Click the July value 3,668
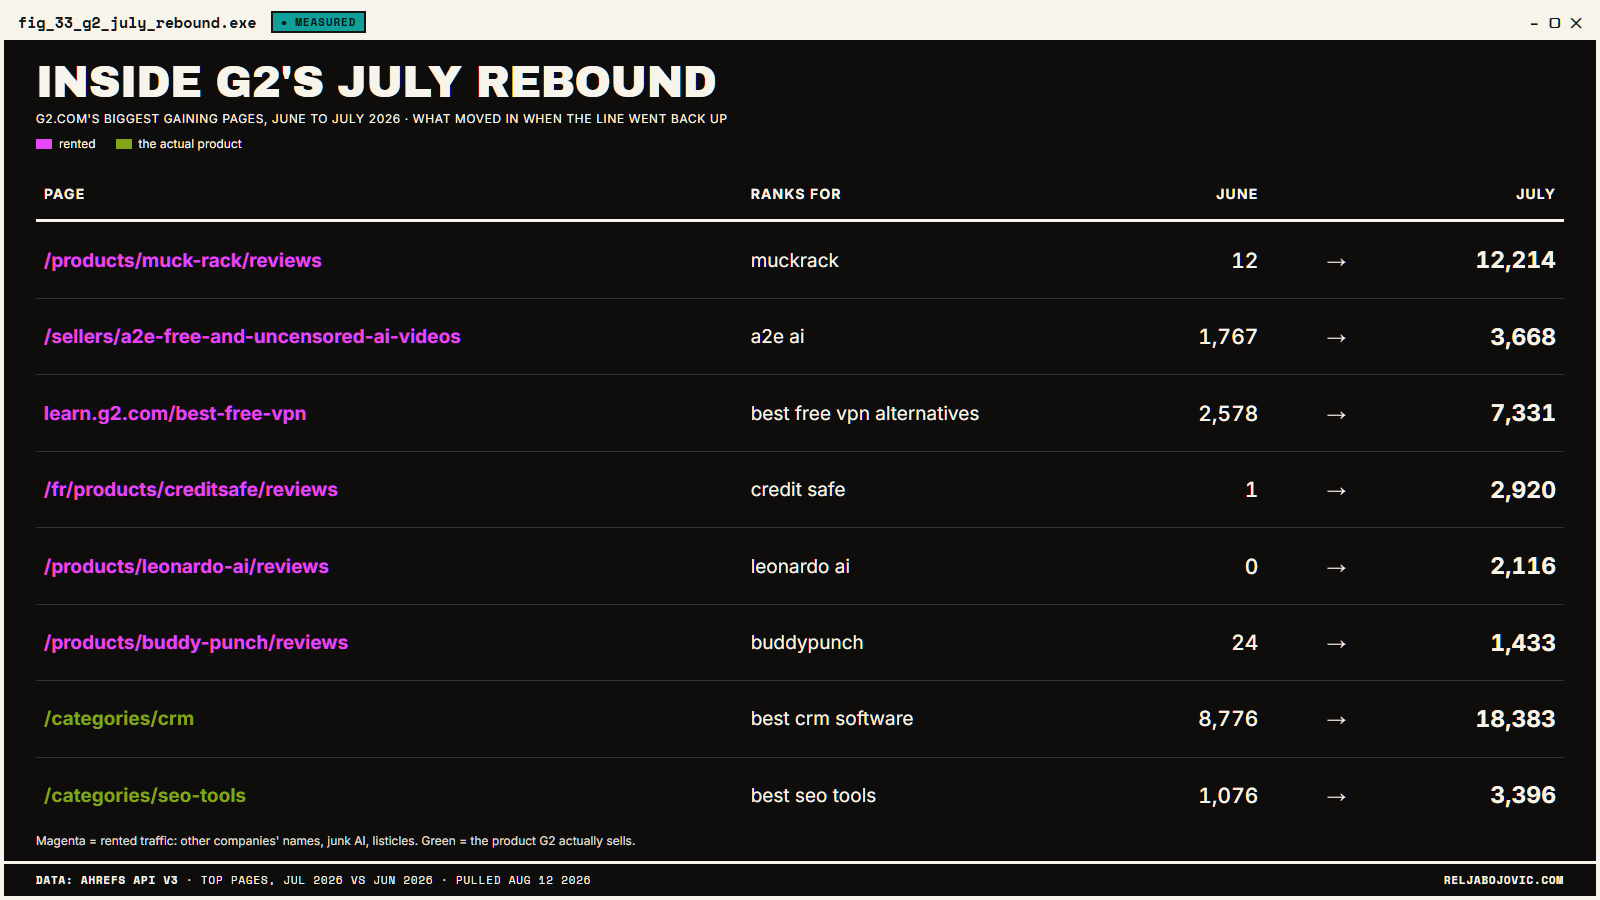 [1523, 337]
